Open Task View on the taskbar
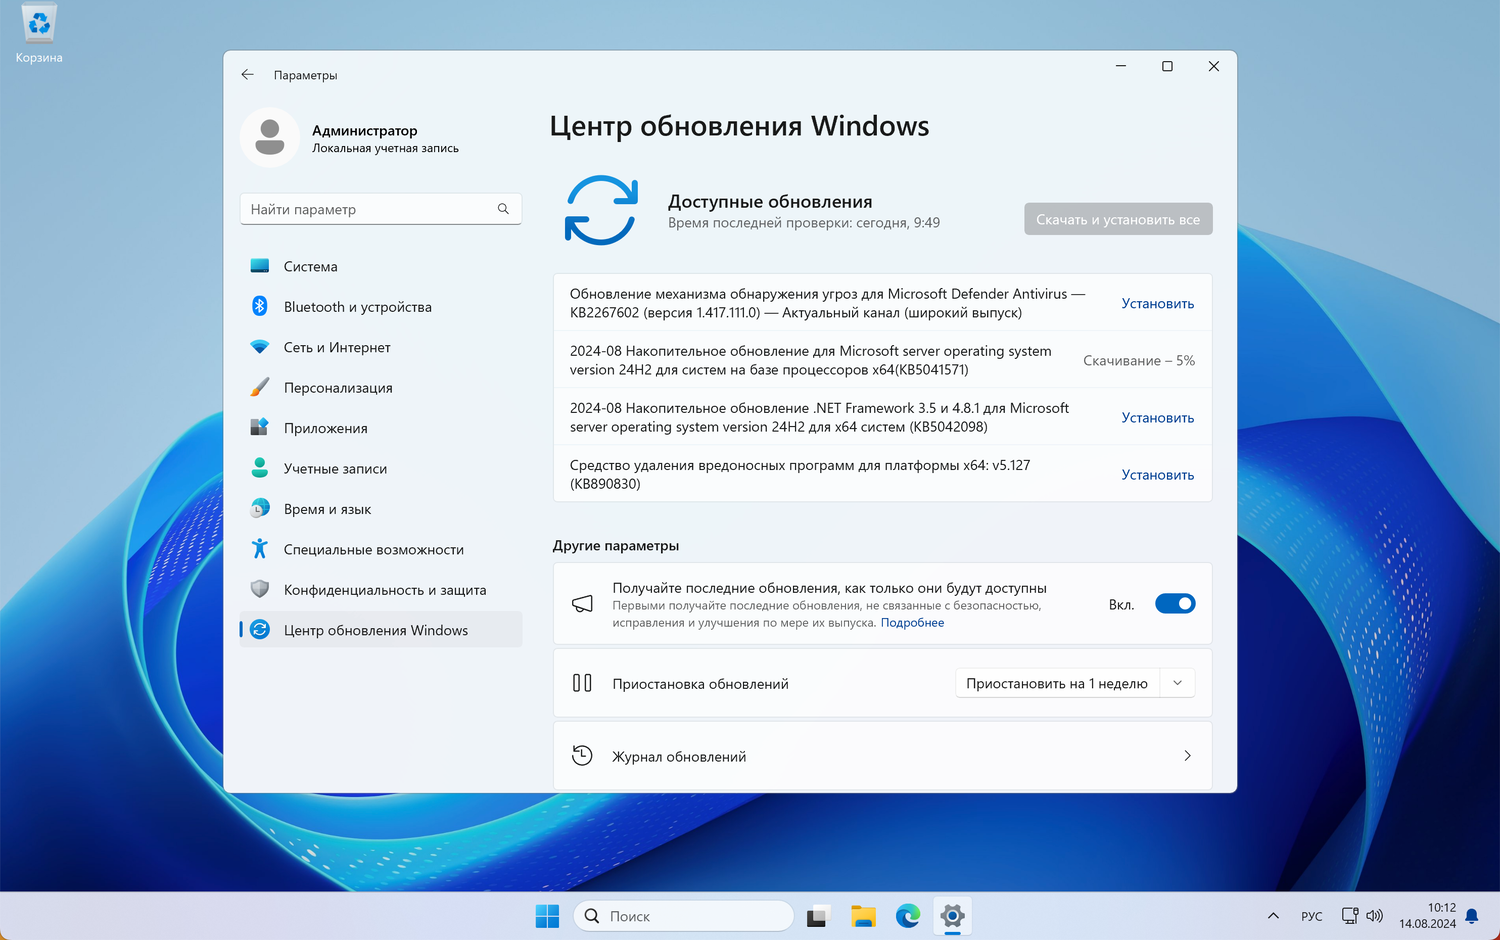Screen dimensions: 1500x940 (819, 916)
